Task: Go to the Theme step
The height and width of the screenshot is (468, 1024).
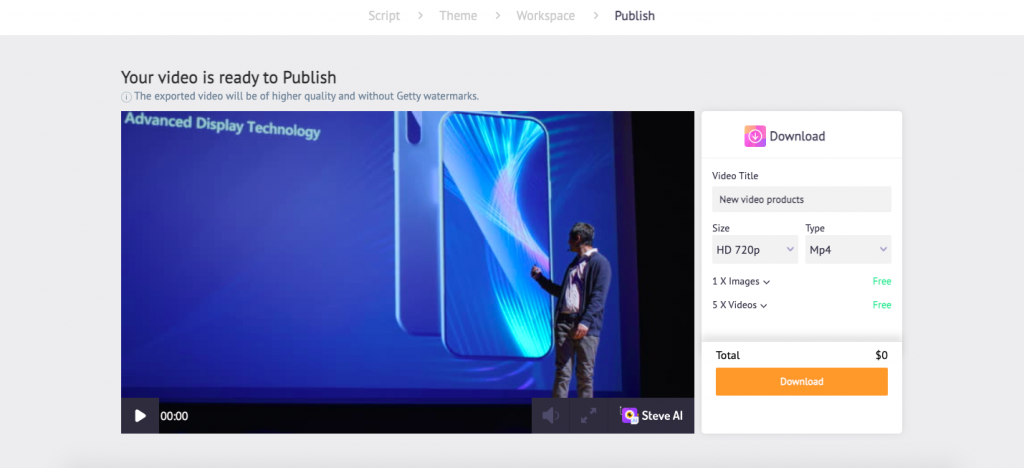Action: tap(458, 16)
